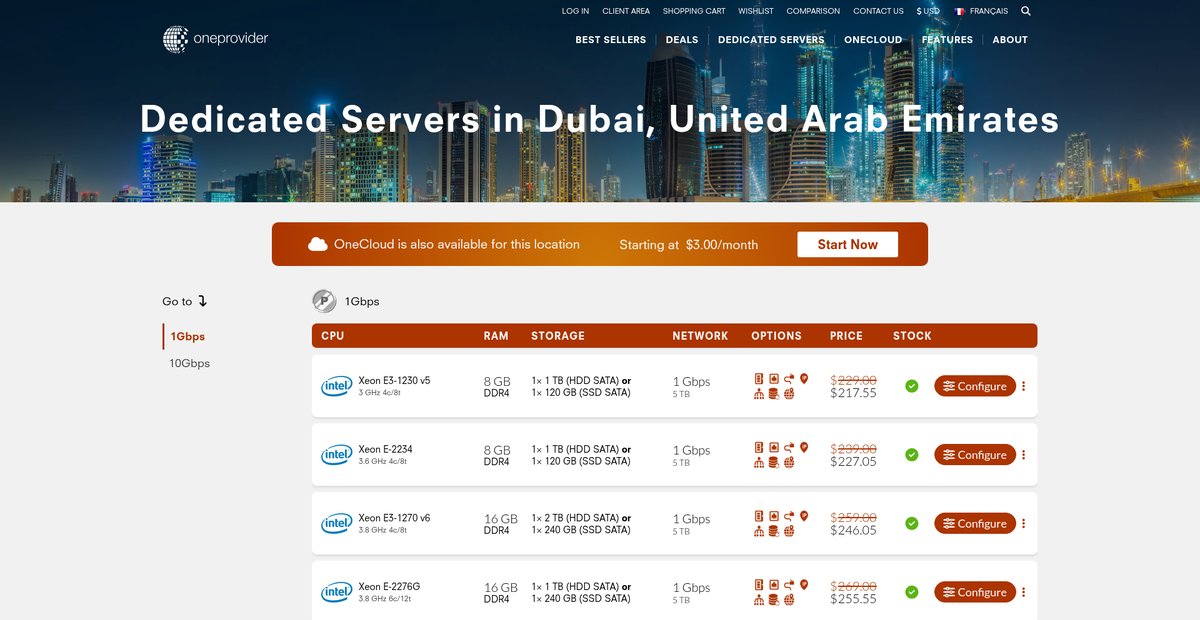
Task: Click the Intel logo on the Xeon E-2276G row
Action: (x=336, y=592)
